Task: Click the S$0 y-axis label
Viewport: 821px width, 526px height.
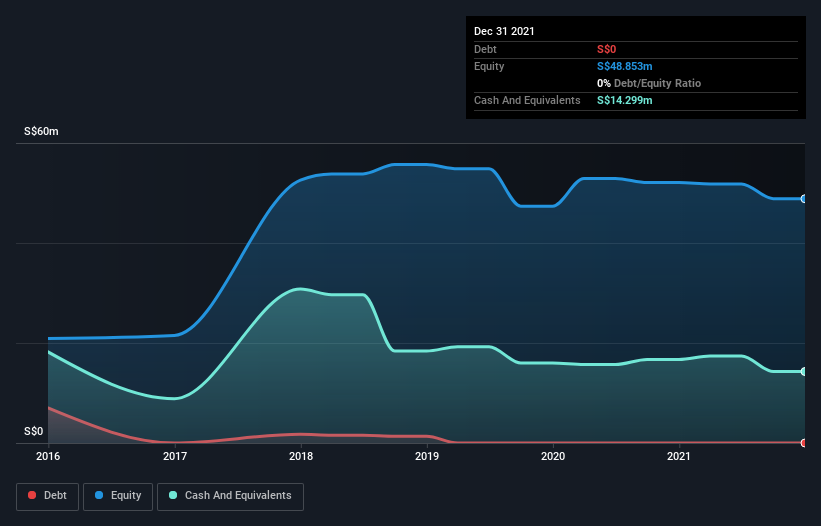Action: (34, 431)
